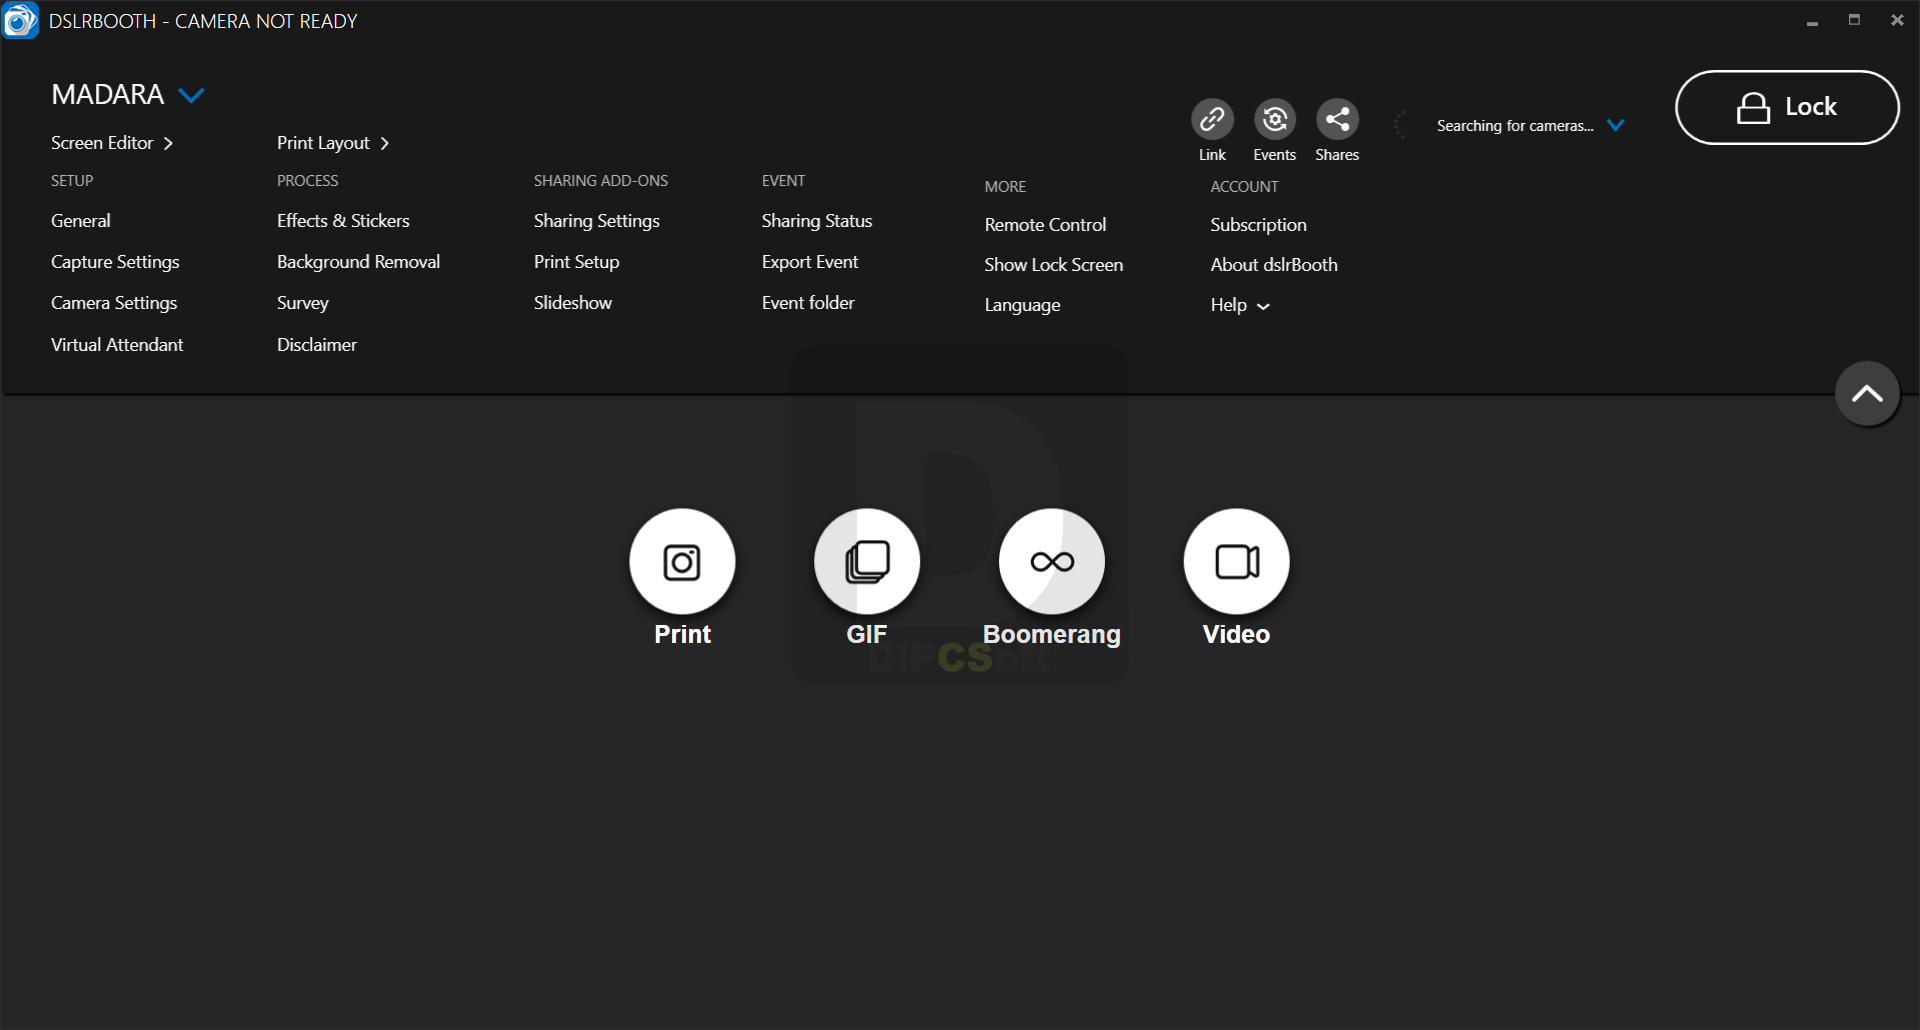Viewport: 1920px width, 1030px height.
Task: Minimize the dslrBooth window
Action: coord(1812,21)
